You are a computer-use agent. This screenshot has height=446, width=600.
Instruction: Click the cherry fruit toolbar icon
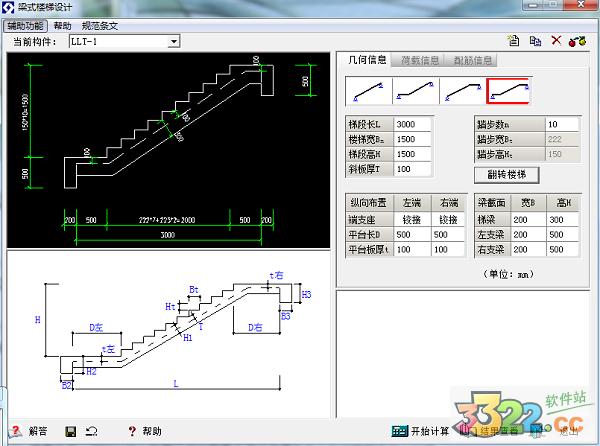(577, 41)
